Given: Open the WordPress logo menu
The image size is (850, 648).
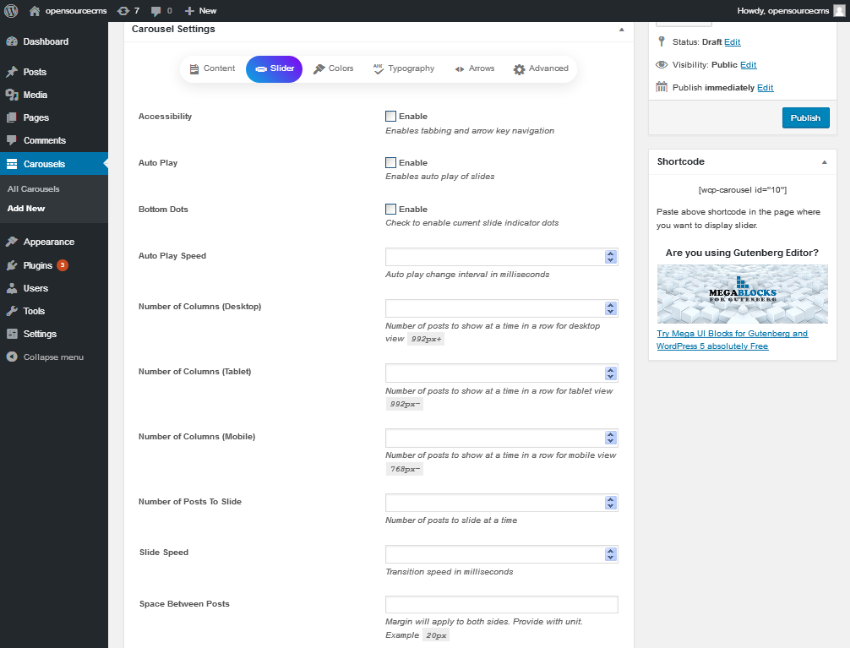Looking at the screenshot, I should pyautogui.click(x=11, y=10).
